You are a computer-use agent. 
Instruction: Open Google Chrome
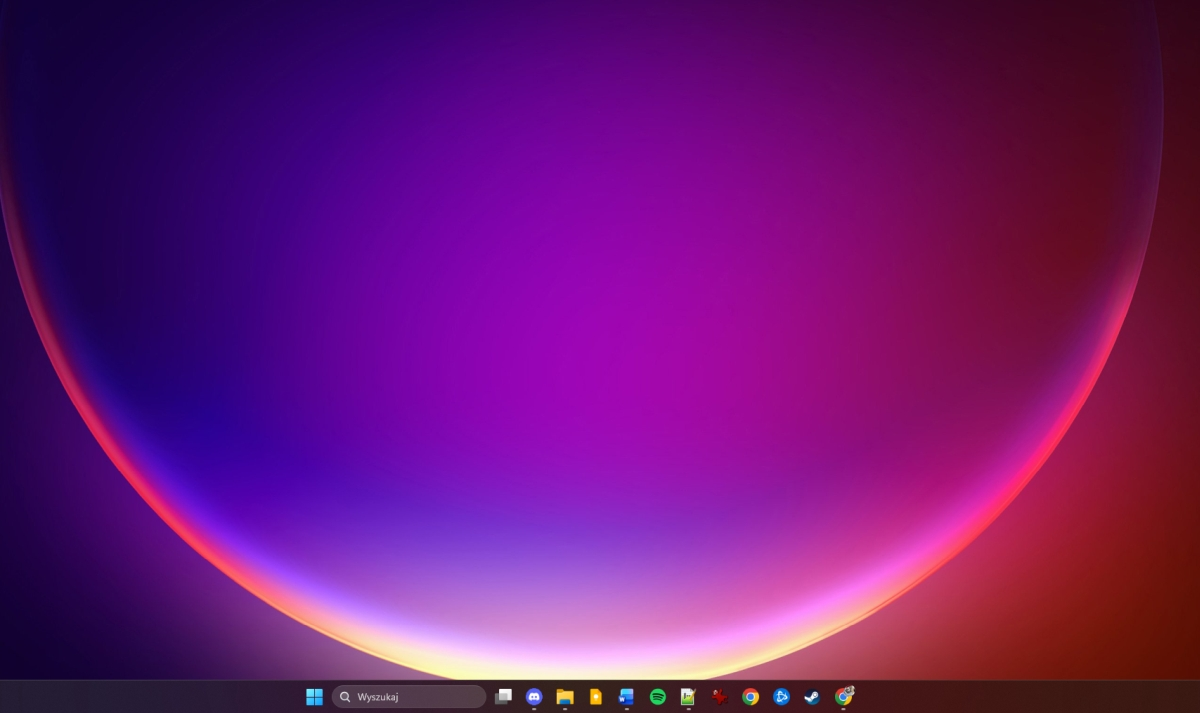pos(749,695)
